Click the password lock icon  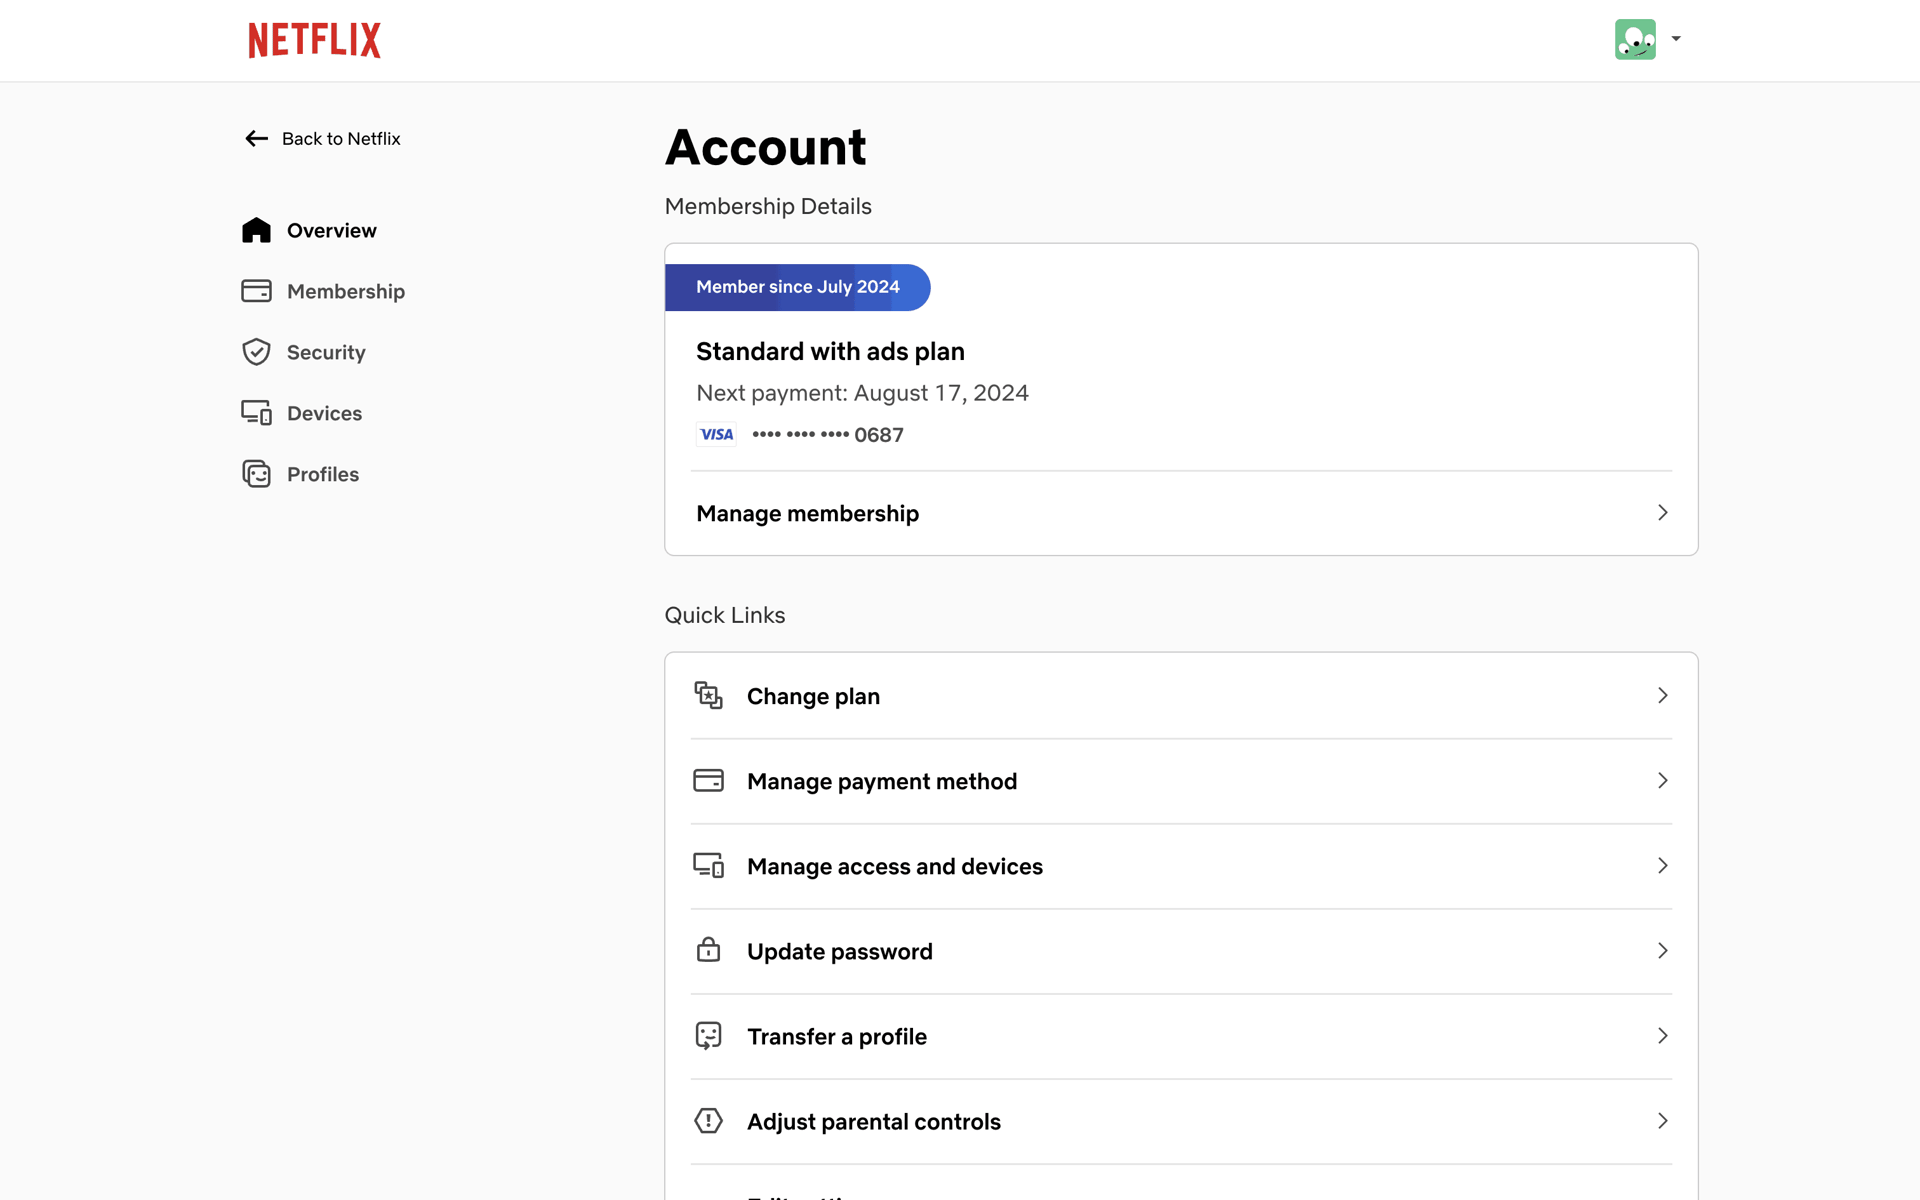pyautogui.click(x=708, y=950)
